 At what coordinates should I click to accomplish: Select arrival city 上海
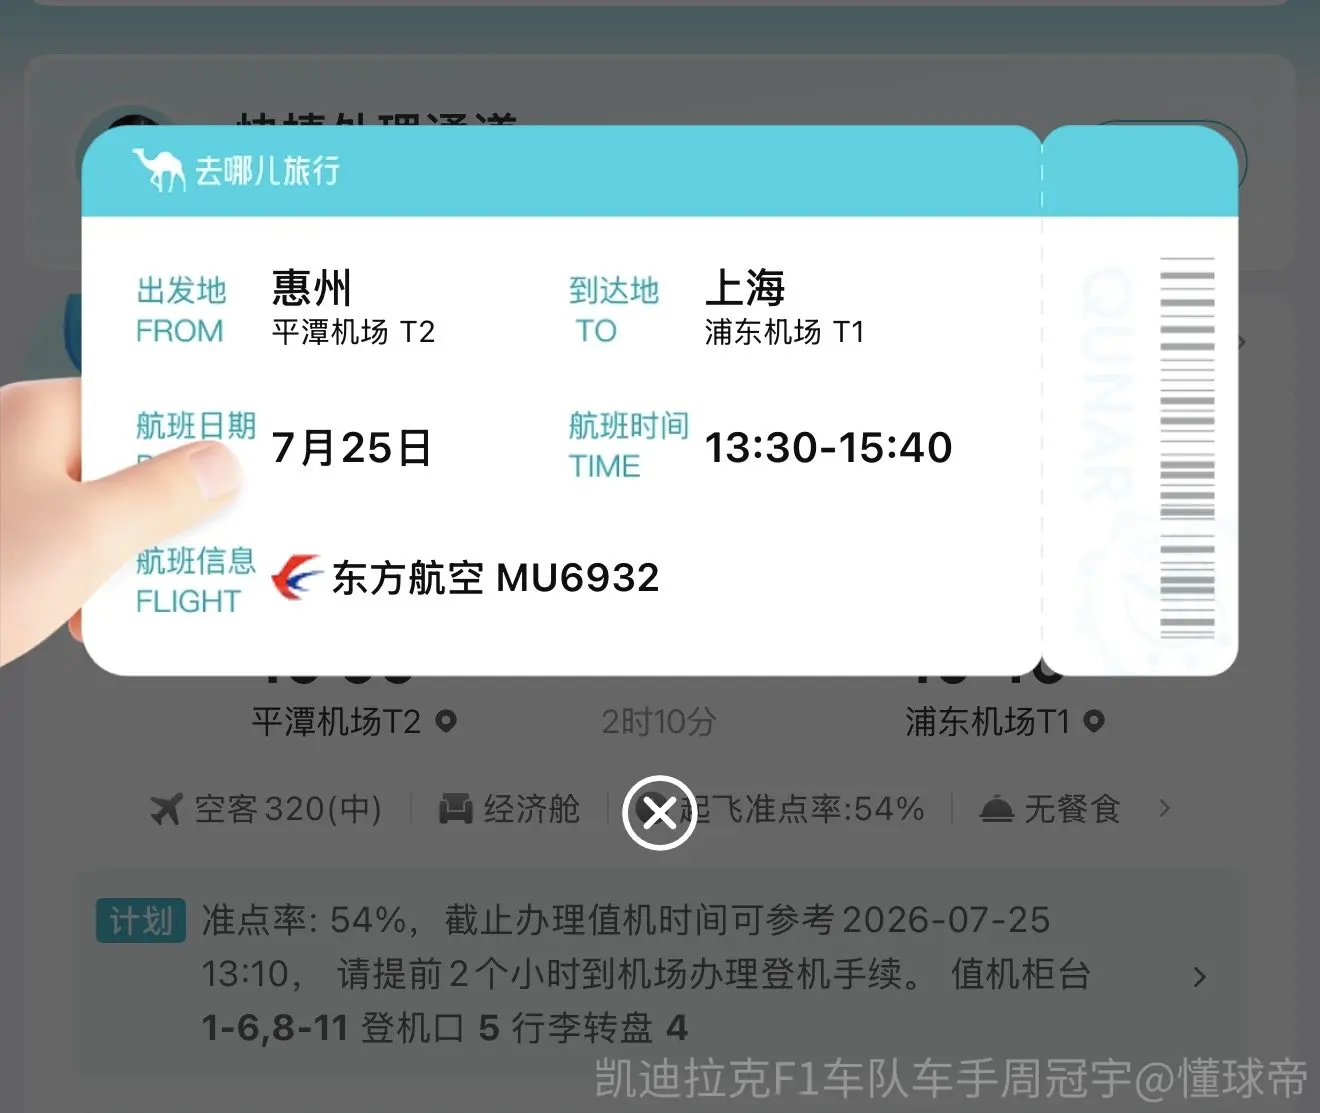pos(745,288)
